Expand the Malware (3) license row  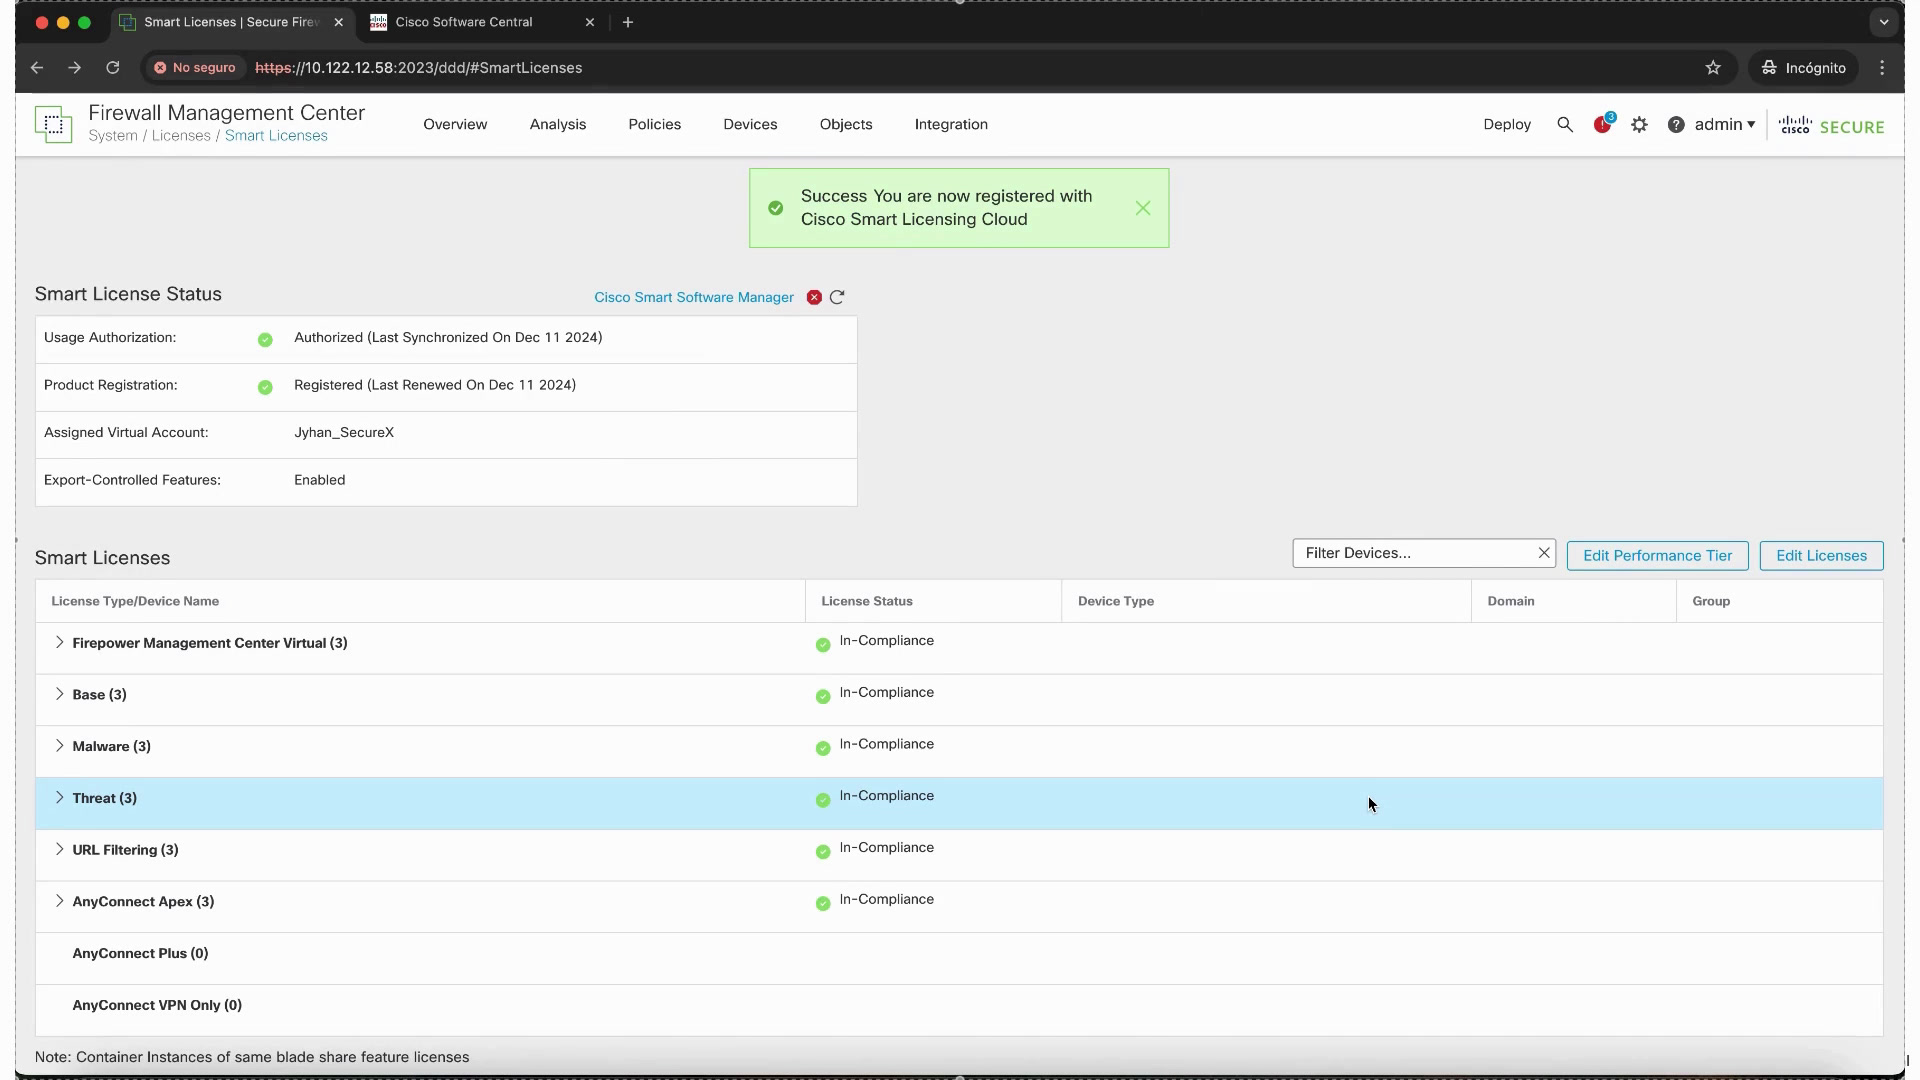pyautogui.click(x=59, y=746)
